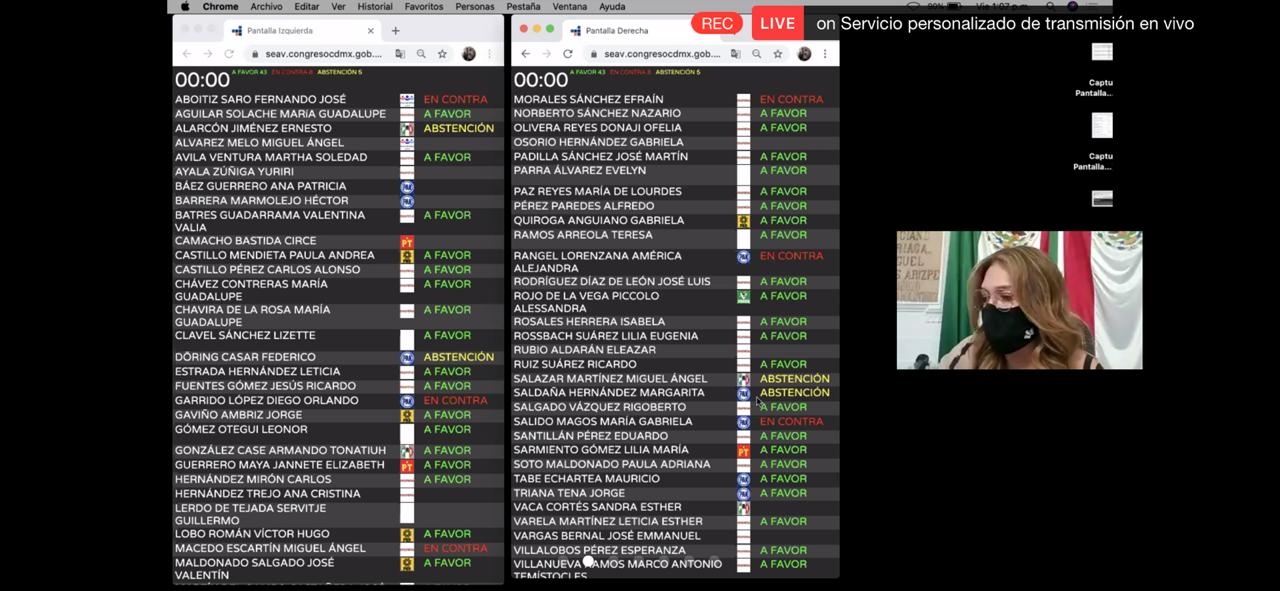Reload the Pantalla Derecha browser window
The width and height of the screenshot is (1280, 591).
click(x=568, y=54)
